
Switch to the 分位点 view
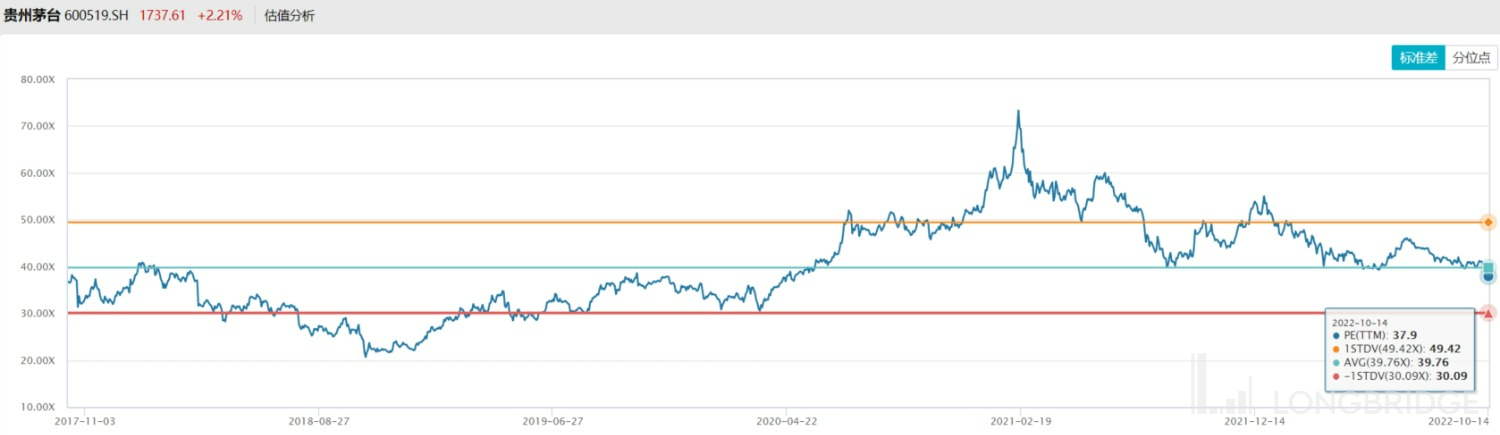[1471, 58]
